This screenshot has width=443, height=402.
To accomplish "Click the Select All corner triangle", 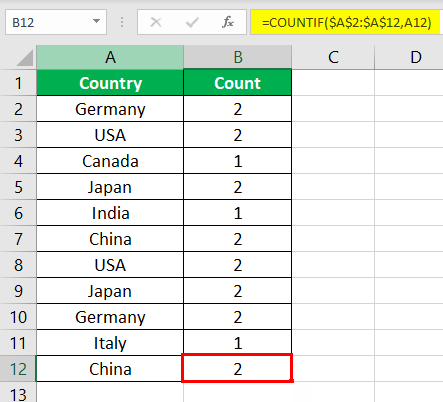I will [25, 58].
